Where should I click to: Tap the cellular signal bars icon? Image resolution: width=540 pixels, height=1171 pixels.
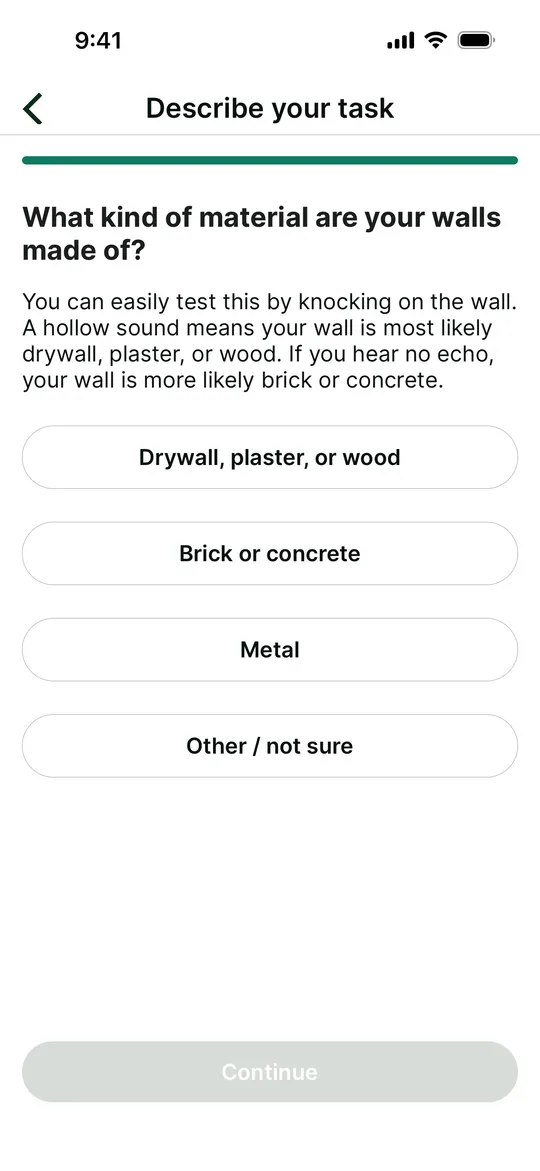400,40
